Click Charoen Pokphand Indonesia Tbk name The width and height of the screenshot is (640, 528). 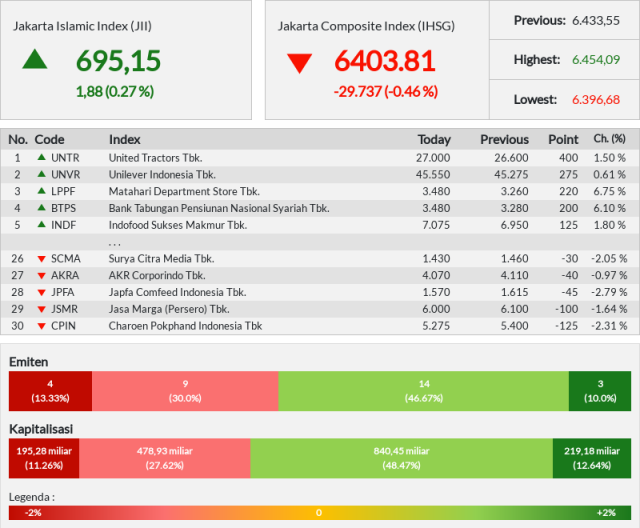[x=185, y=326]
